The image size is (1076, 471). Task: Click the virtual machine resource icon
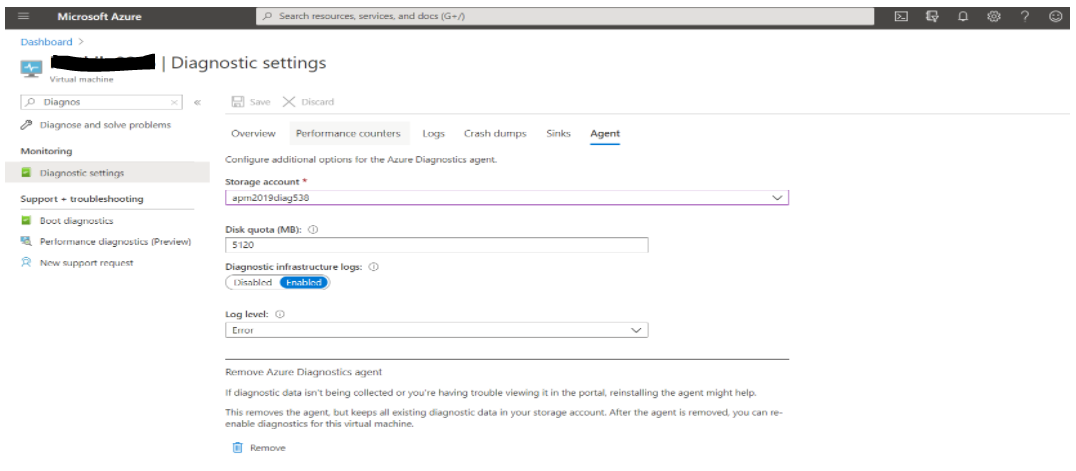(x=32, y=68)
